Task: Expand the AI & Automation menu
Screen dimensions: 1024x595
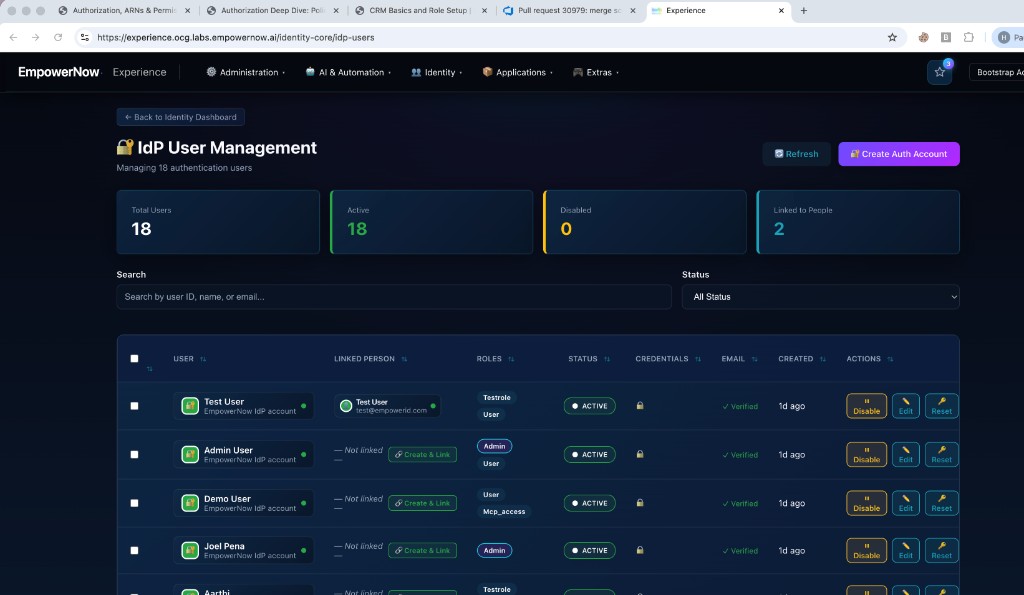Action: click(x=348, y=72)
